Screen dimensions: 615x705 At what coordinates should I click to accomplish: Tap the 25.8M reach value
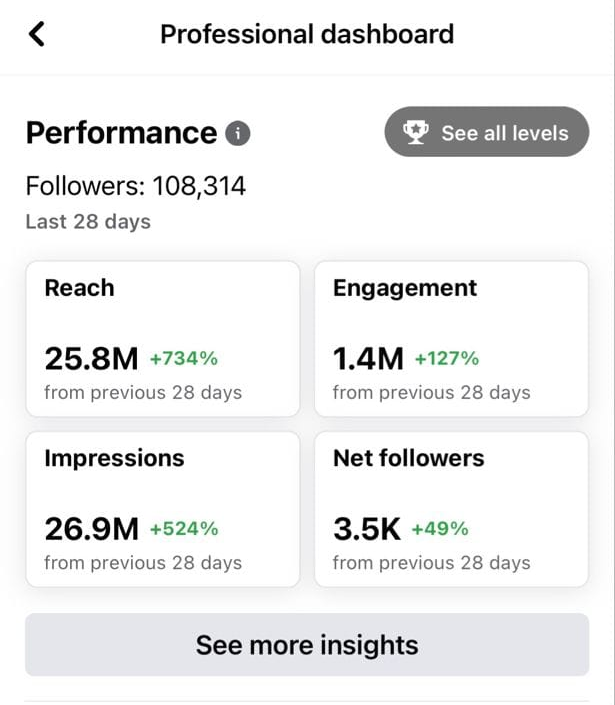(x=90, y=358)
